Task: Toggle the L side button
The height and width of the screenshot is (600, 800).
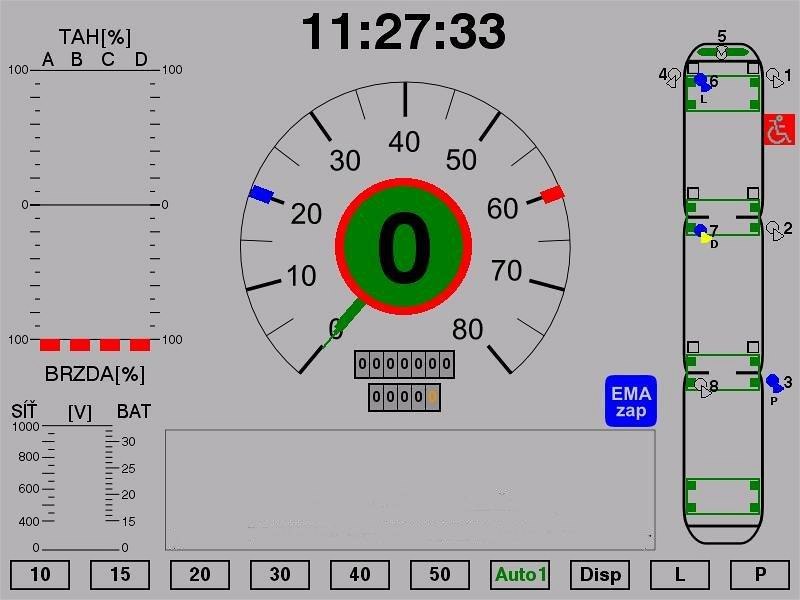Action: tap(680, 574)
